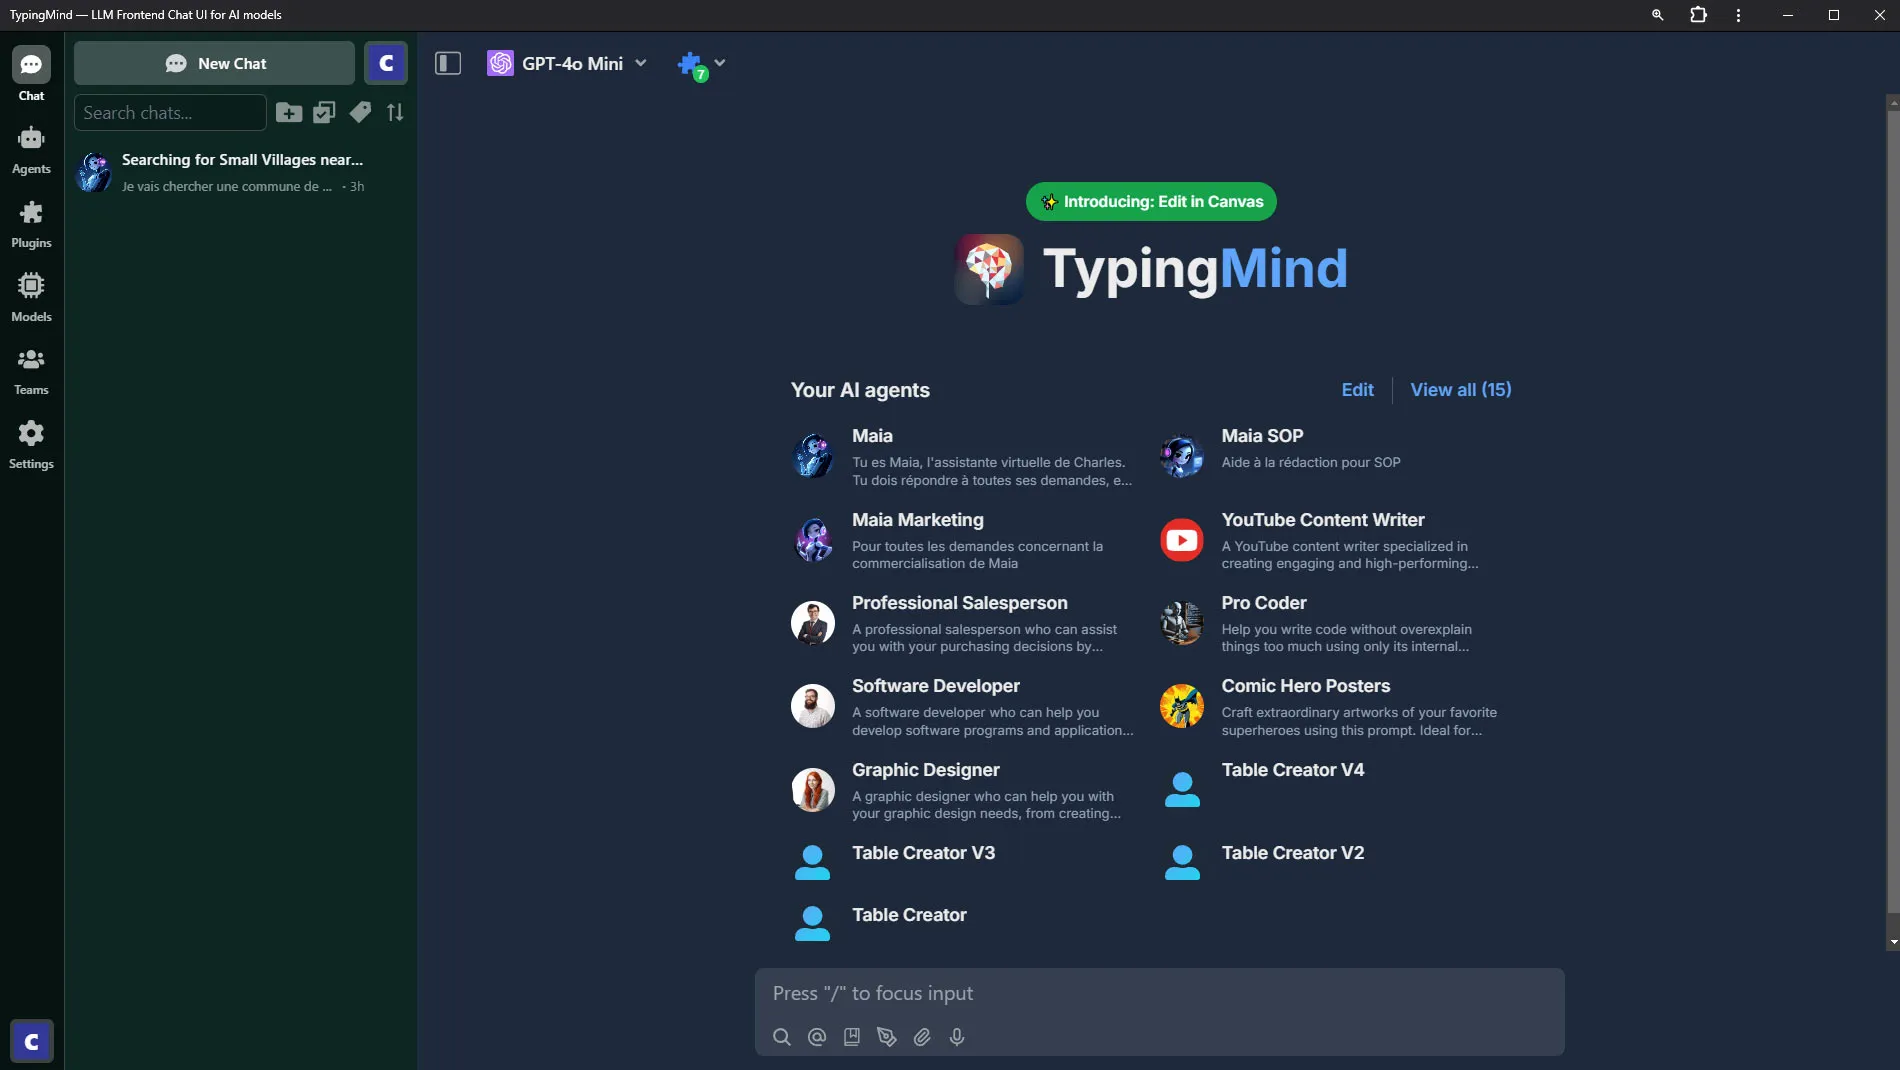Image resolution: width=1900 pixels, height=1070 pixels.
Task: Select the Graphic Designer agent
Action: (963, 791)
